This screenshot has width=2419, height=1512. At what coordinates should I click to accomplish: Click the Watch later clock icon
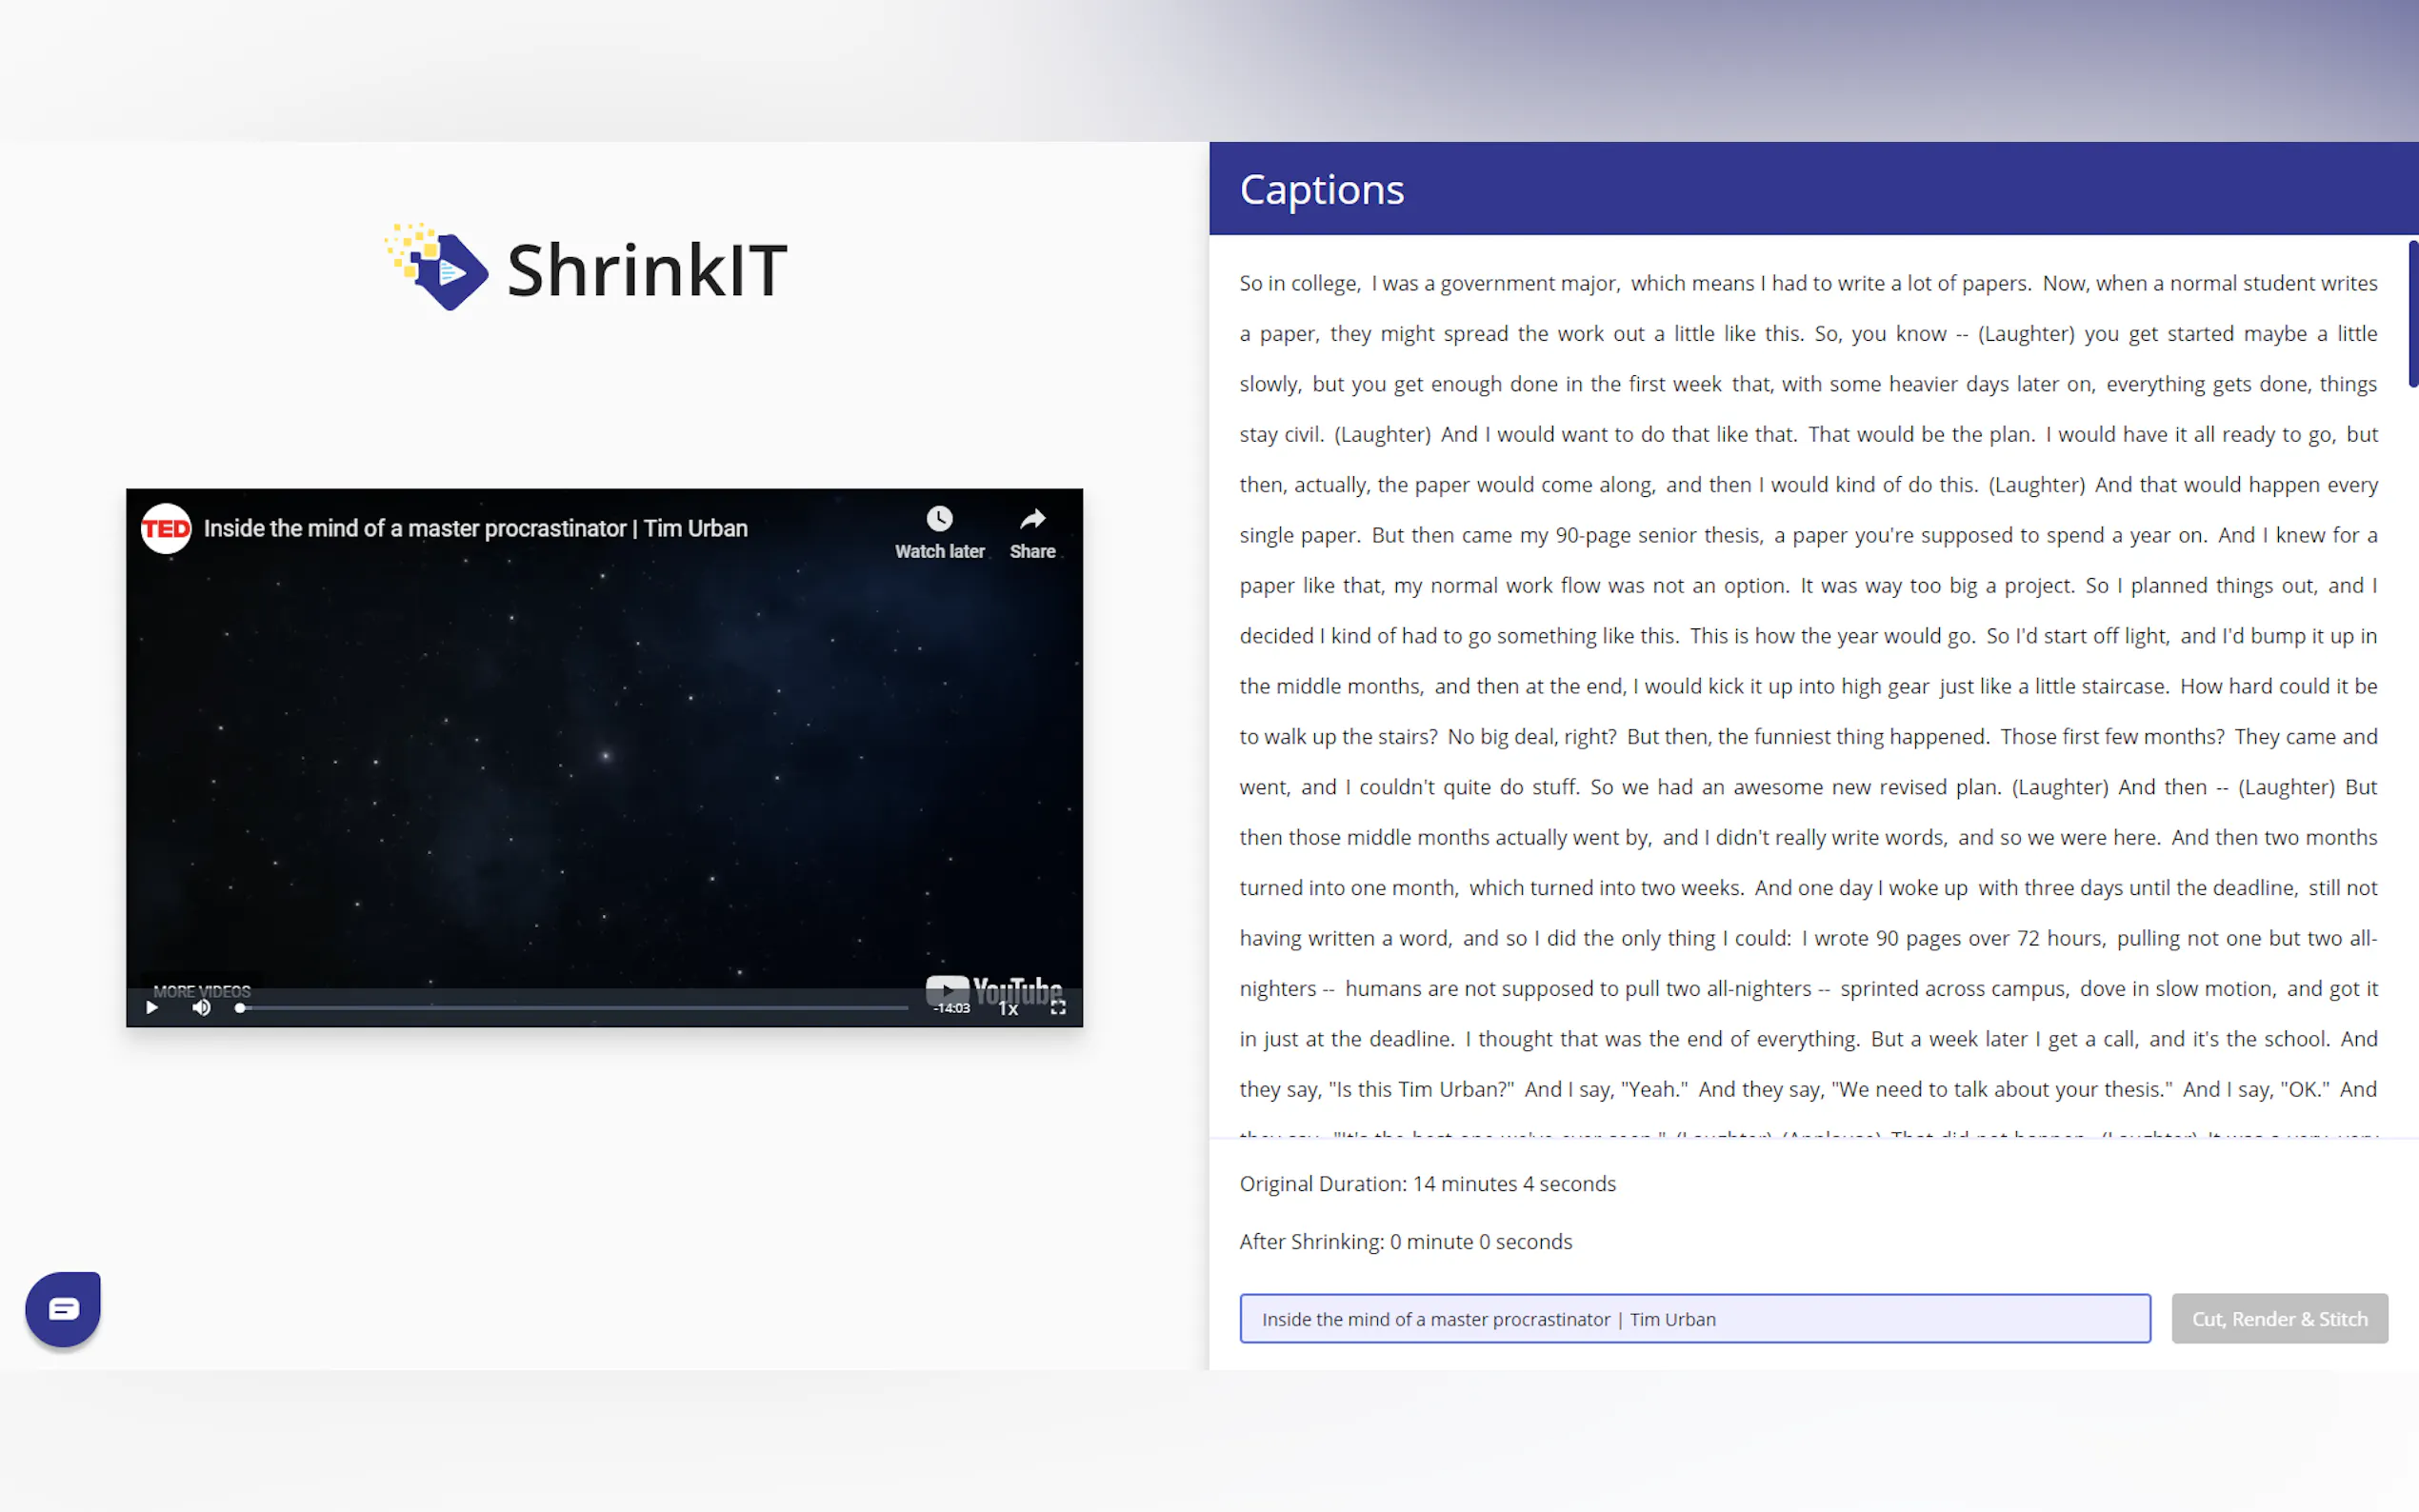click(x=938, y=519)
